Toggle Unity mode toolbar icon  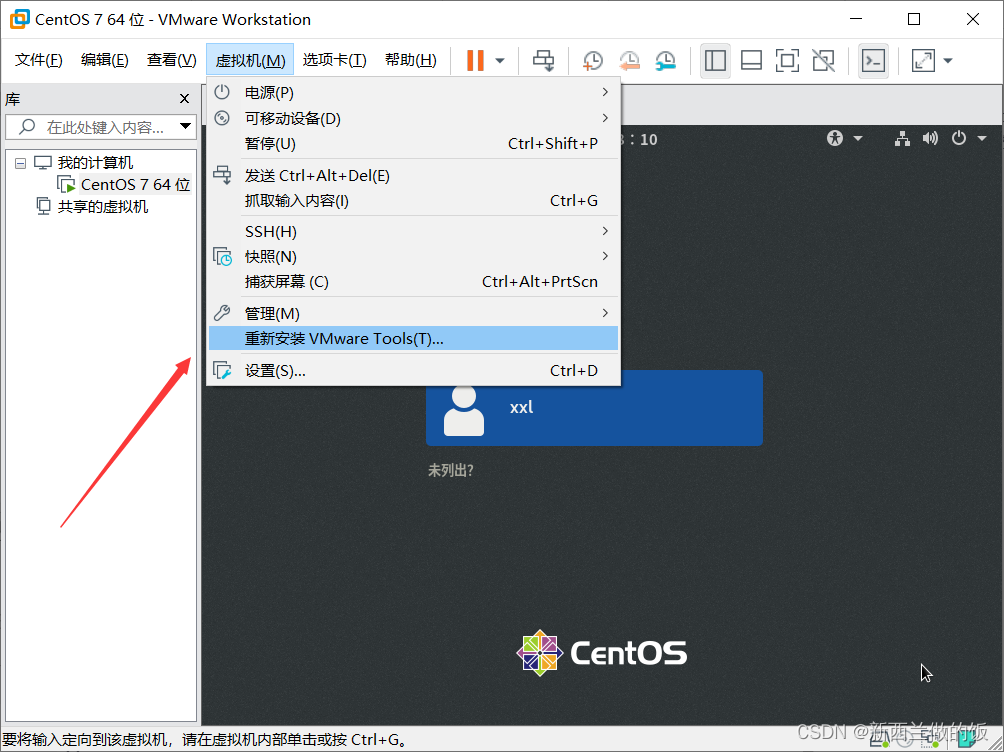click(x=823, y=61)
